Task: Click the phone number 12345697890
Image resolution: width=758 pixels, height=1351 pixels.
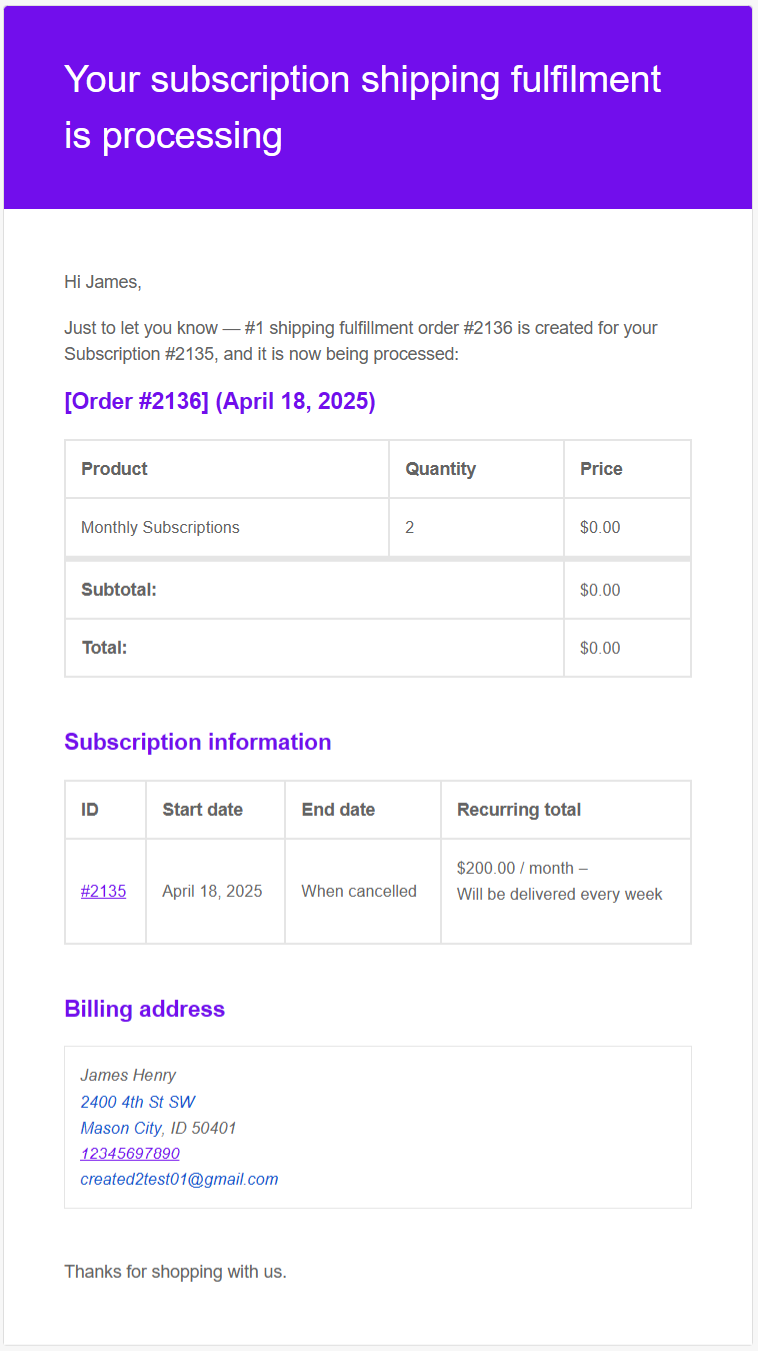Action: click(130, 1153)
